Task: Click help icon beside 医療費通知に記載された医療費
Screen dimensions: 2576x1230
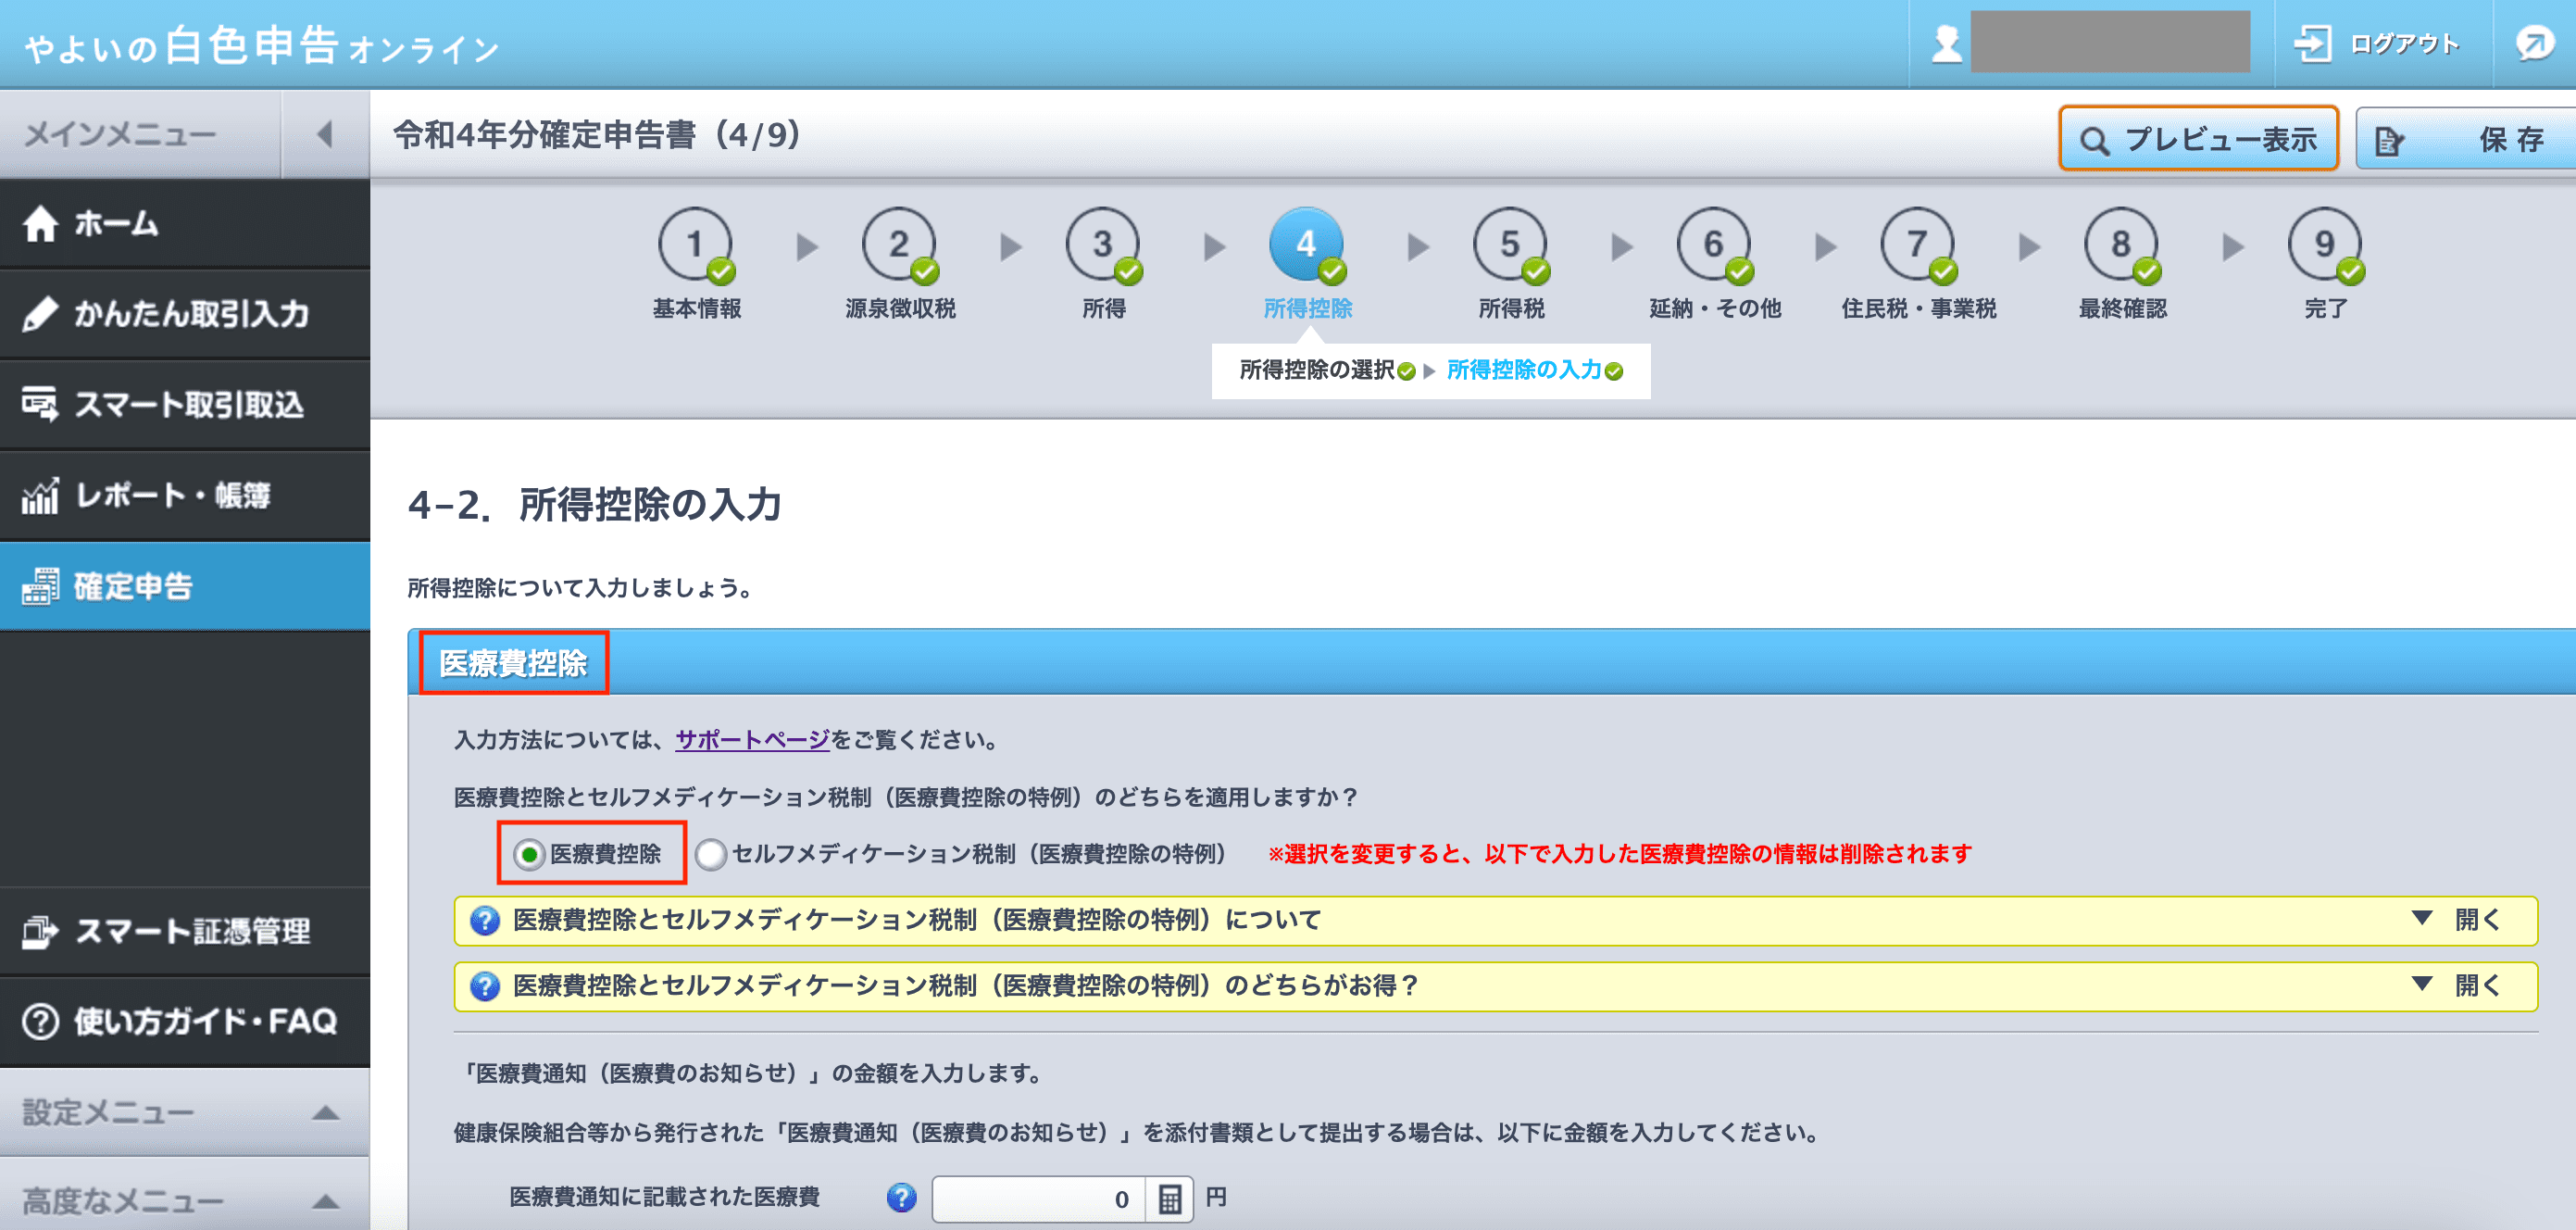Action: 901,1197
